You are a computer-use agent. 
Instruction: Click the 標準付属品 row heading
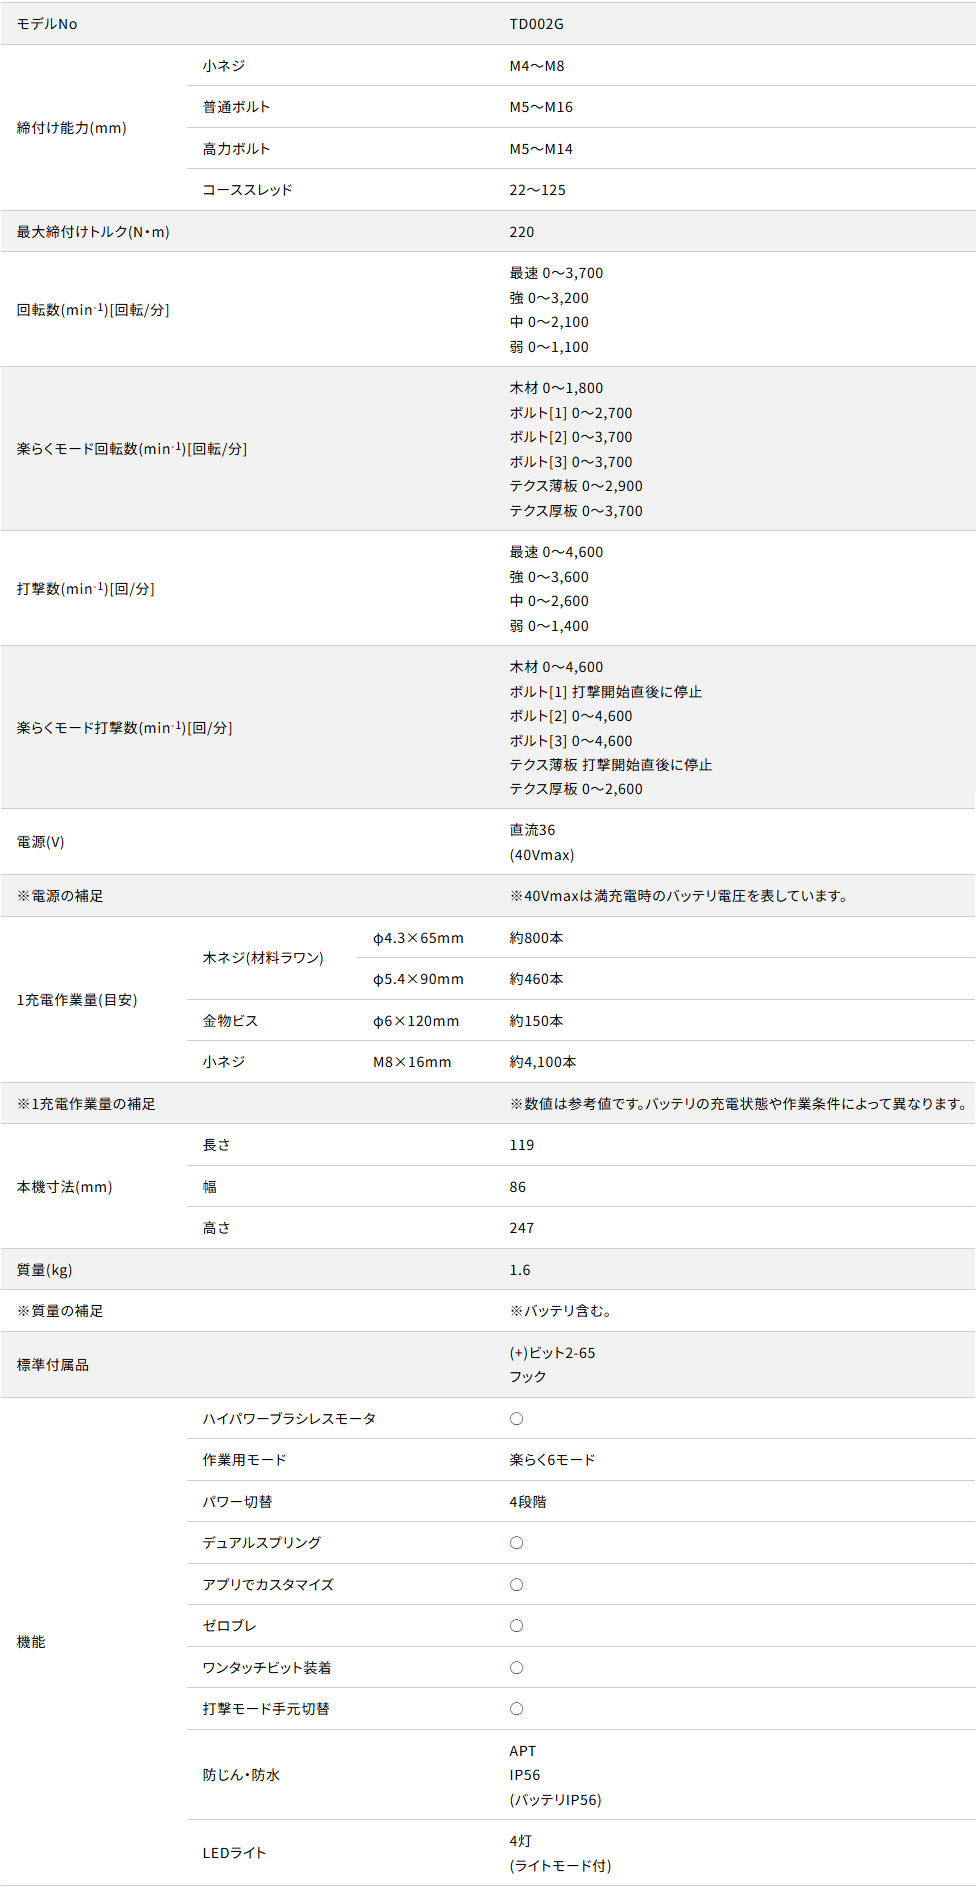pyautogui.click(x=53, y=1365)
